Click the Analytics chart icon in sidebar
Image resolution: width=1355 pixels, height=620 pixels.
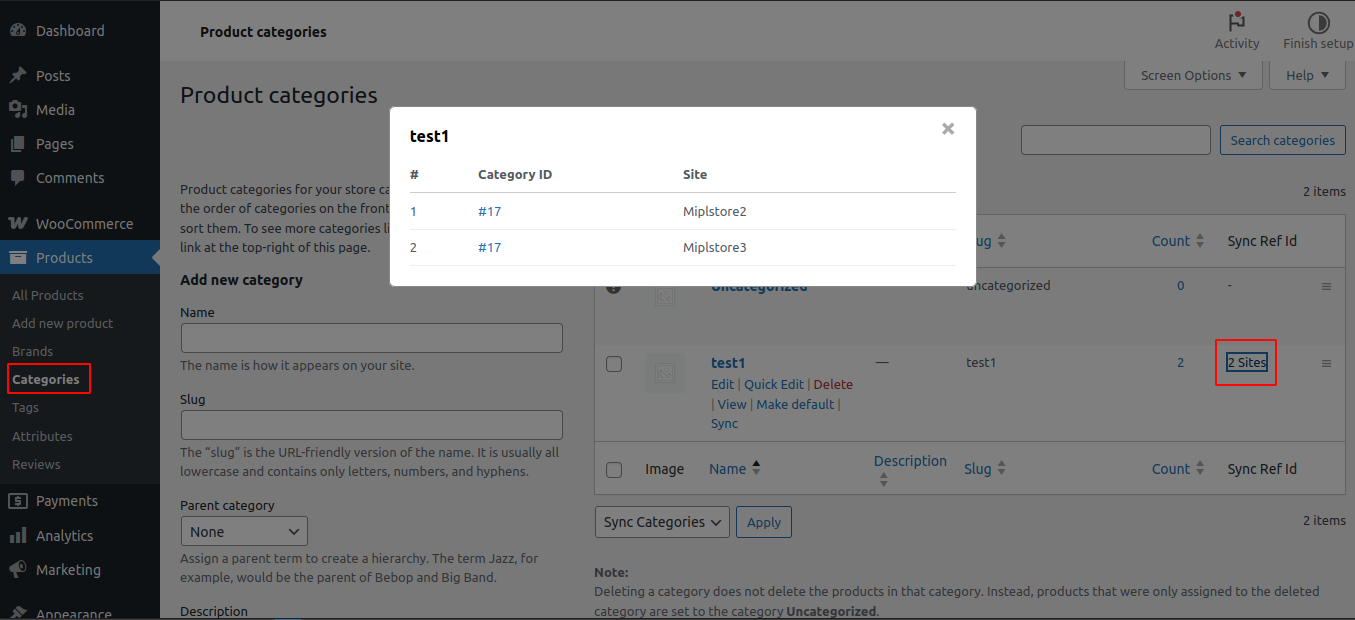click(x=18, y=536)
